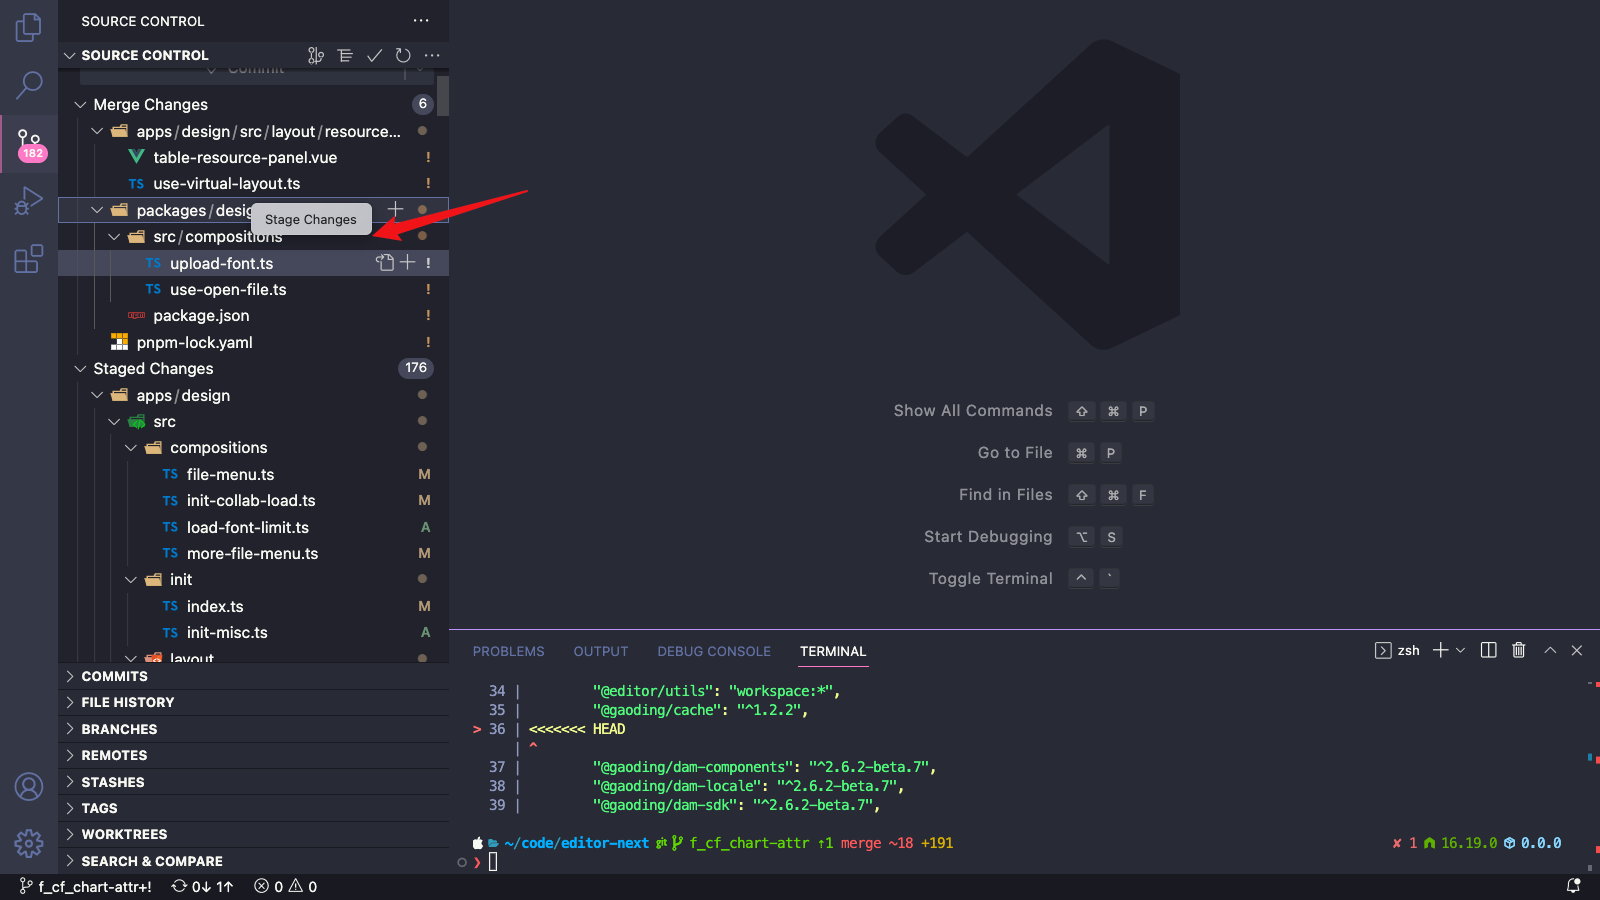Open staged file more-file-menu.ts

[253, 553]
